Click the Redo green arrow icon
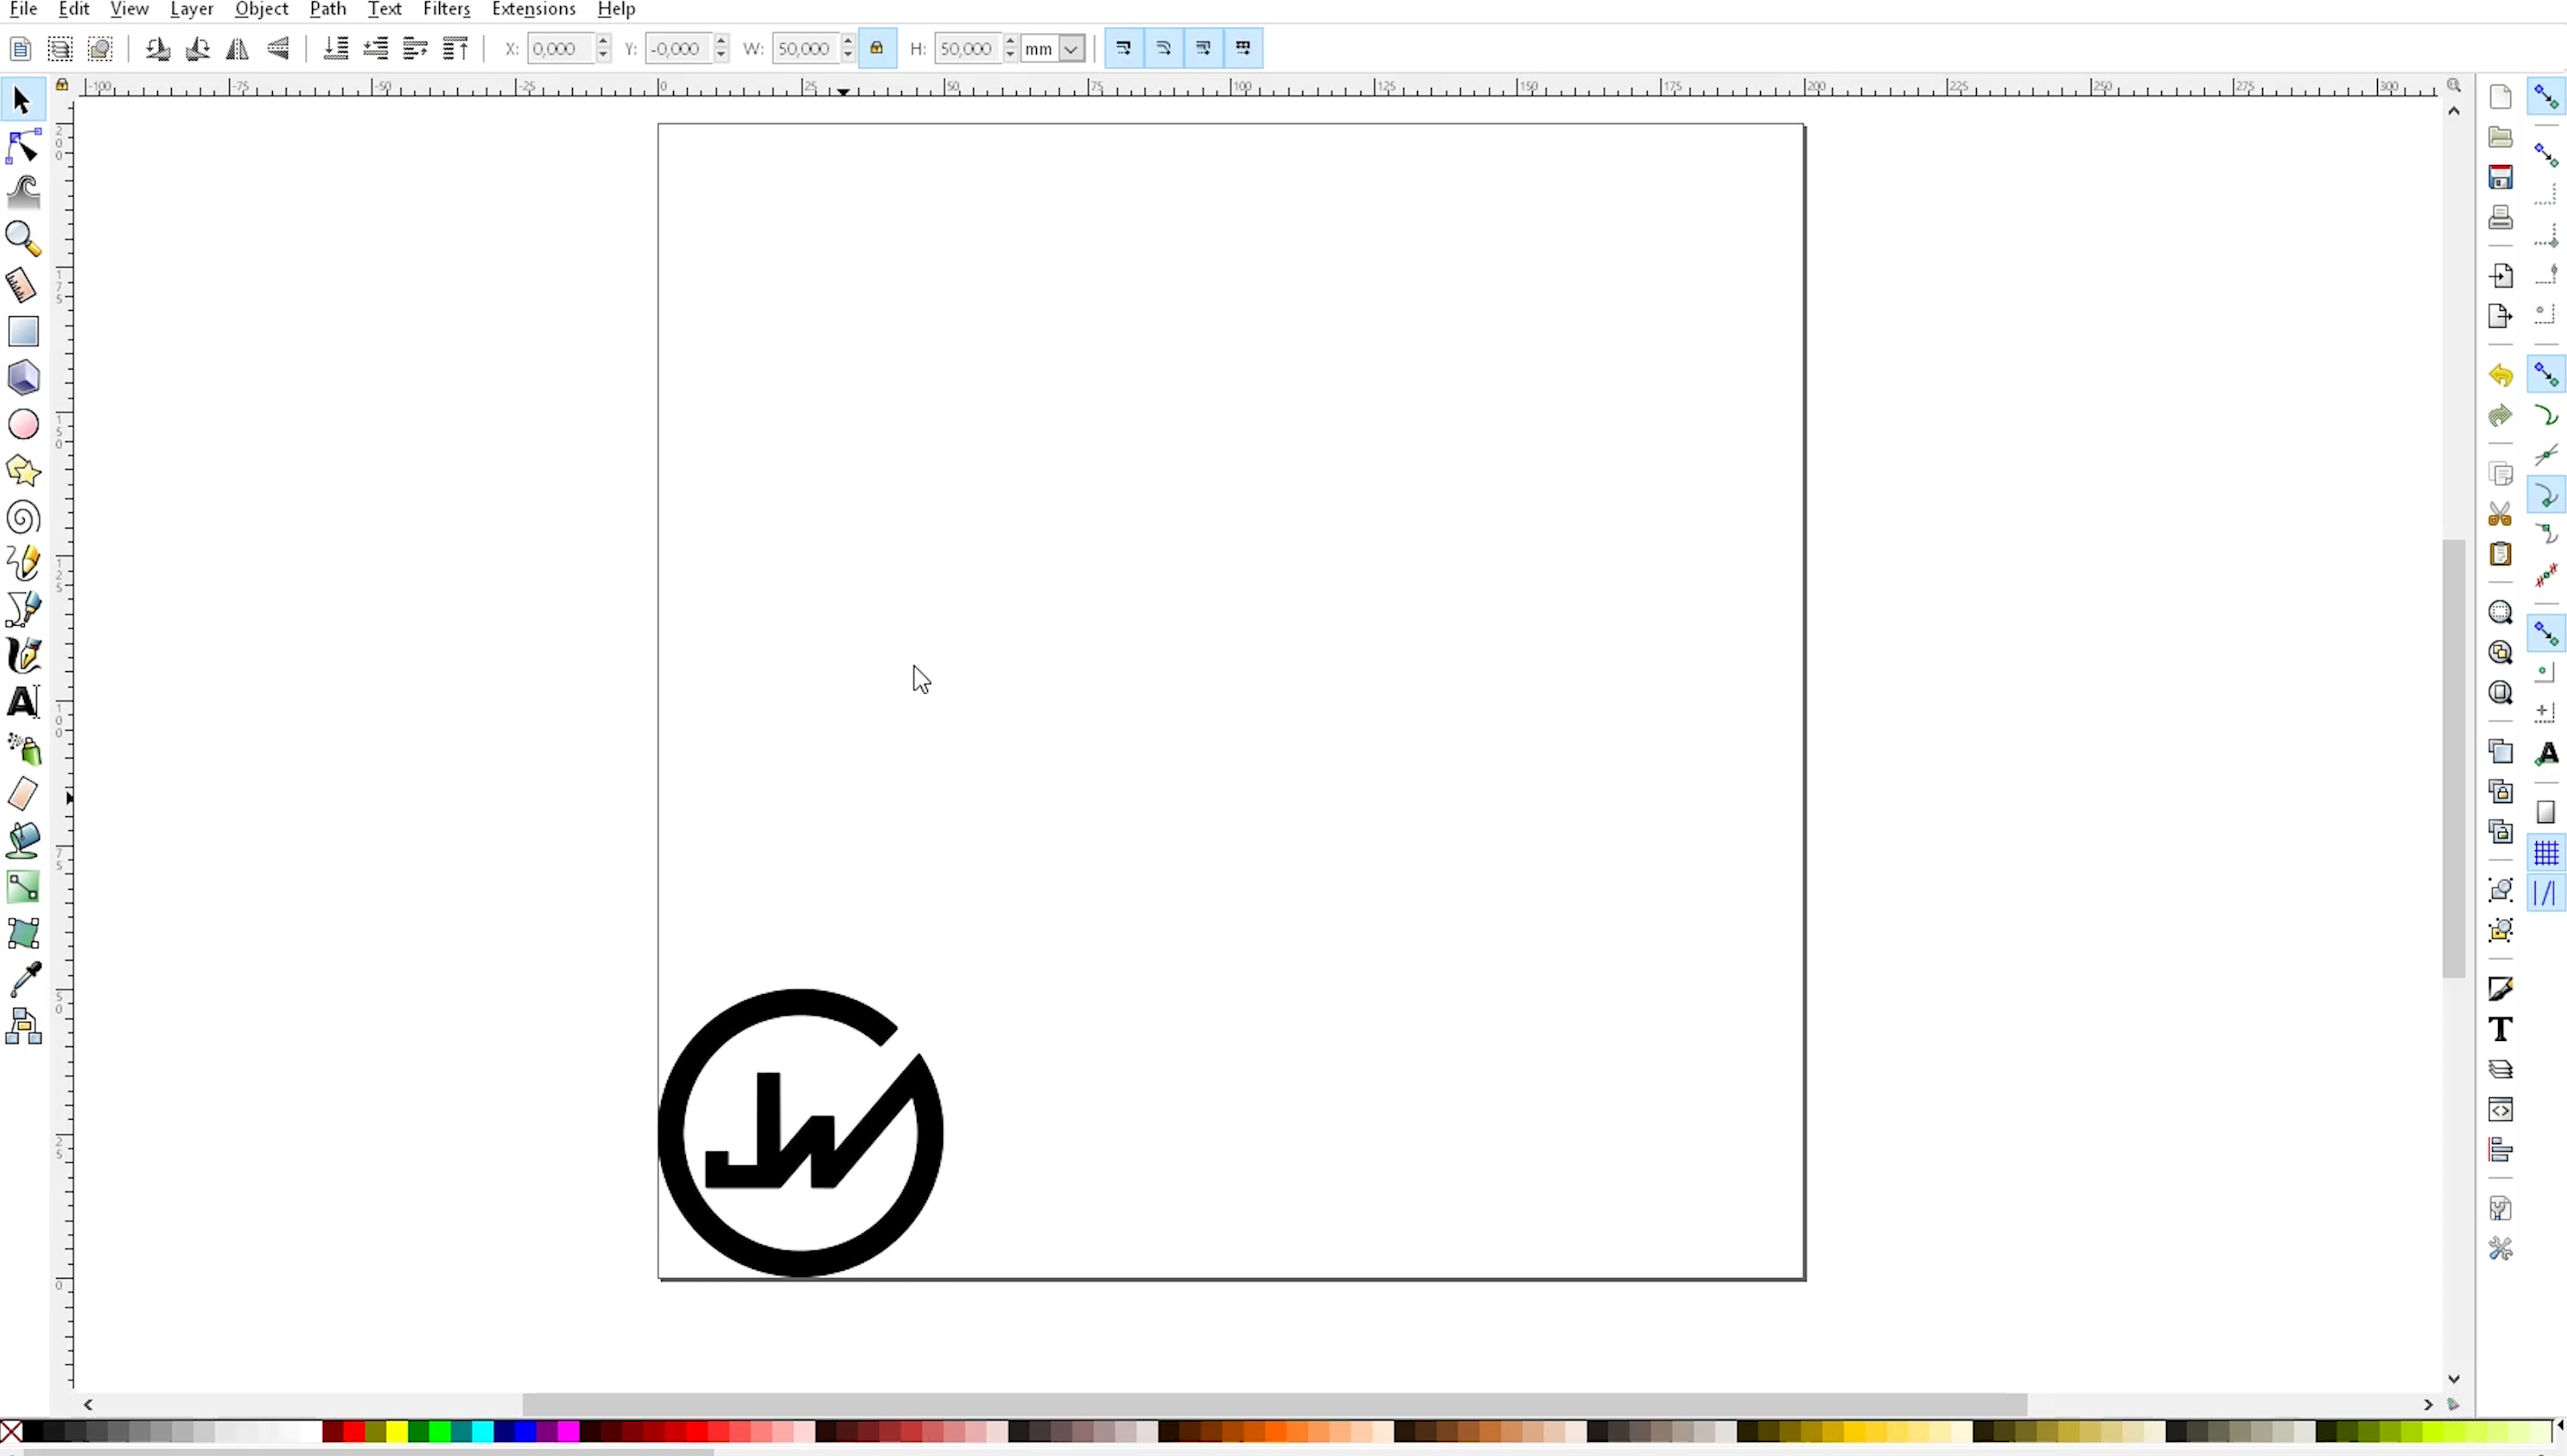 click(2500, 415)
